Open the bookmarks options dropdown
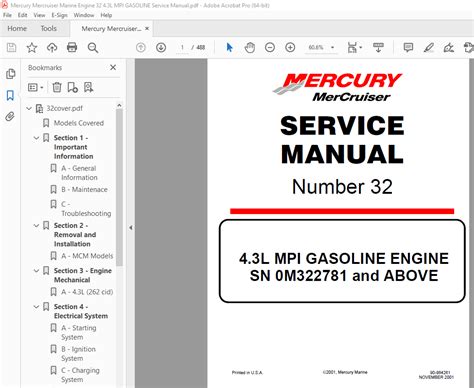Viewport: 474px width, 388px height. coord(36,87)
